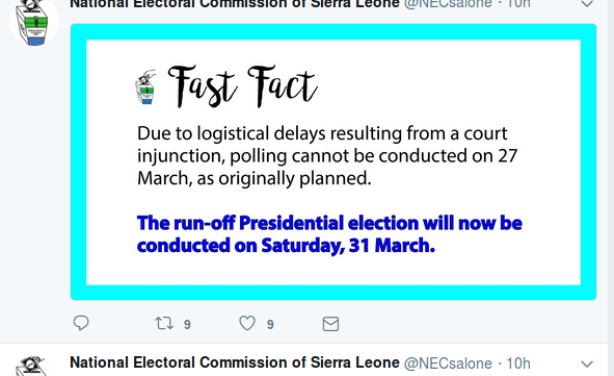This screenshot has width=614, height=376.
Task: Expand top tweet's chevron options menu
Action: (587, 4)
